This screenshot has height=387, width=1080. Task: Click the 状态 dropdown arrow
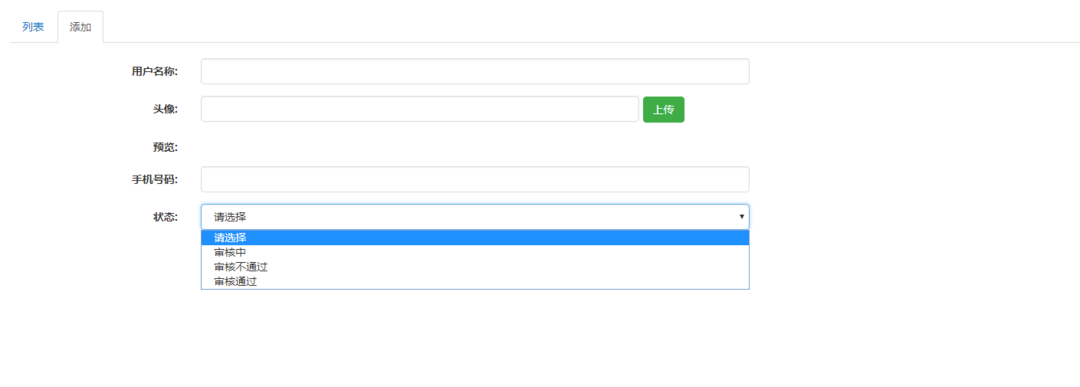tap(742, 217)
